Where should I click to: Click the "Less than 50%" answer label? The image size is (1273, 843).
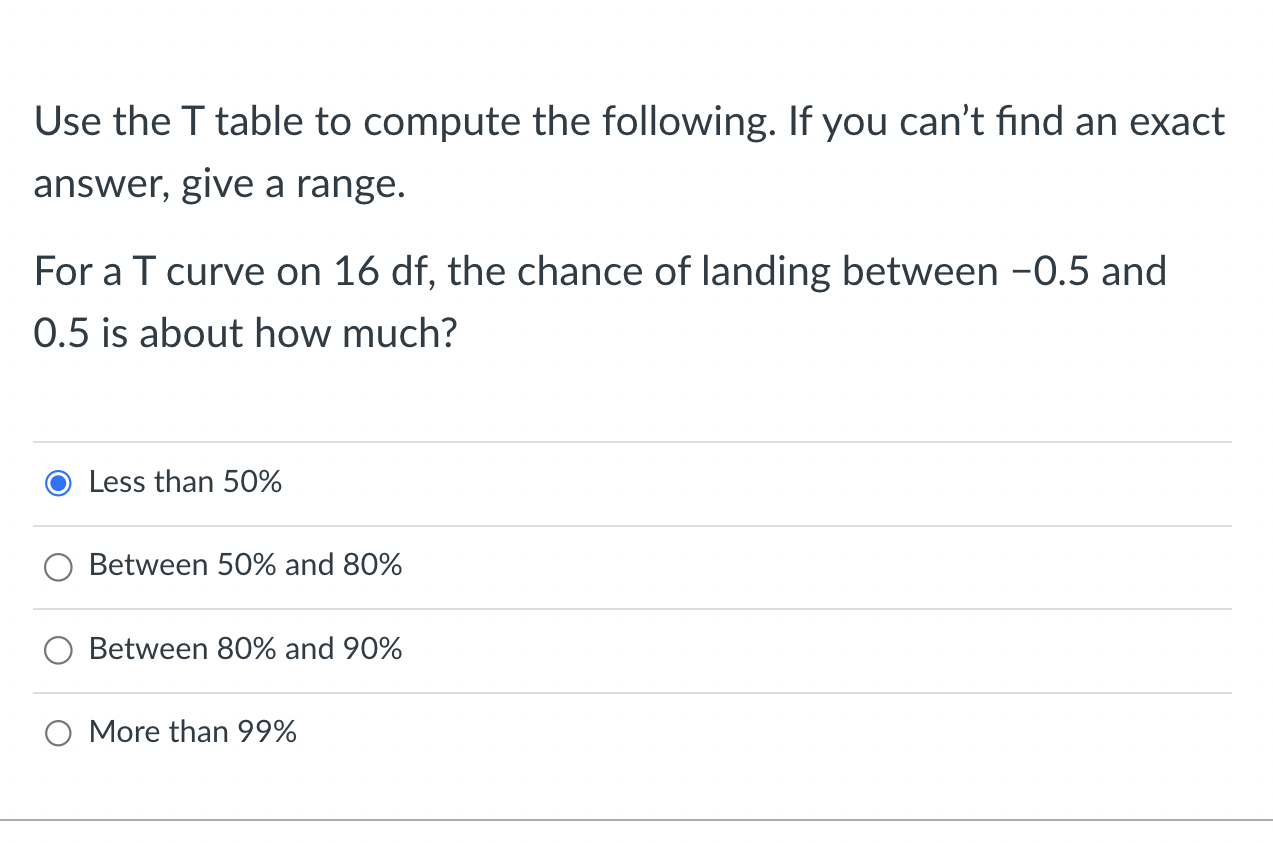(x=184, y=482)
